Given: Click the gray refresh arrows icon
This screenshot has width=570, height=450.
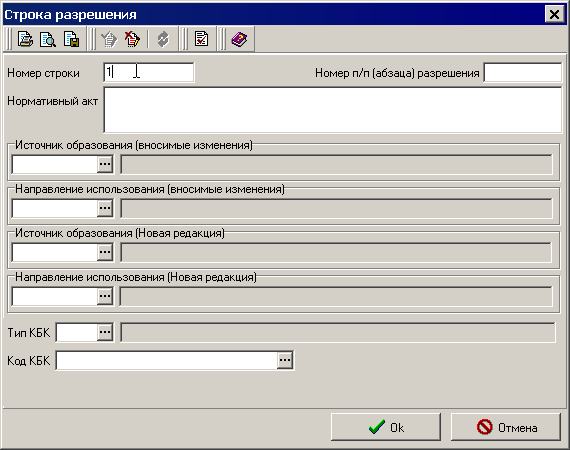Looking at the screenshot, I should pyautogui.click(x=163, y=39).
